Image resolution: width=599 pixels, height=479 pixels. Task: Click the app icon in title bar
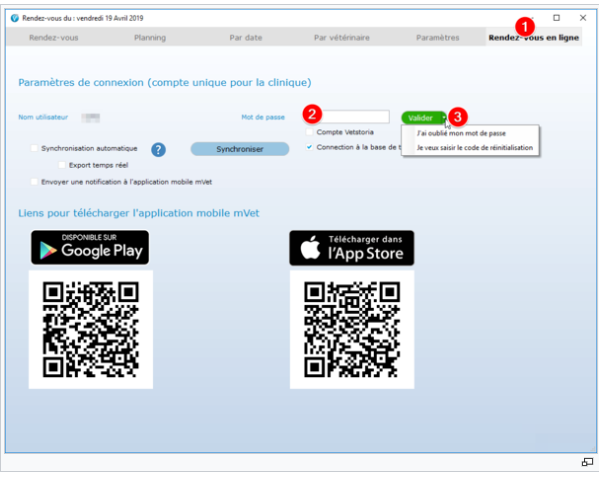tap(15, 18)
